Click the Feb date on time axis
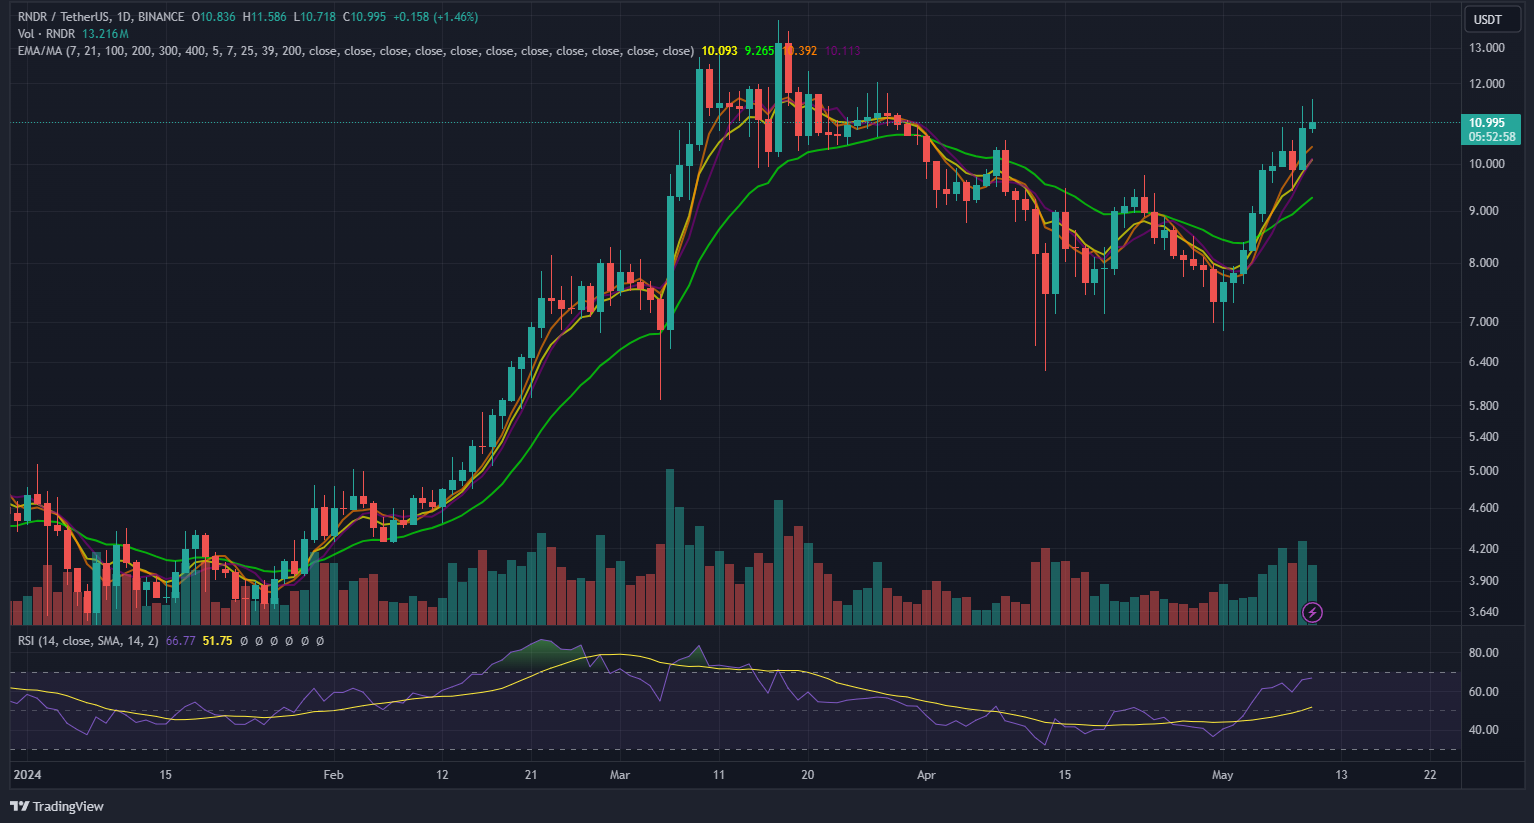 tap(333, 775)
